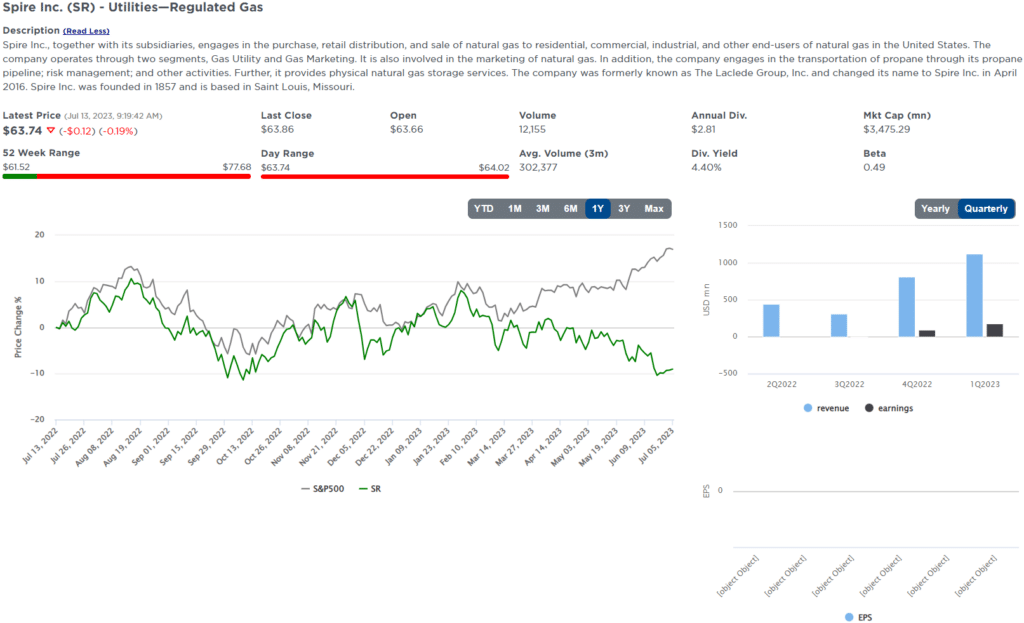
Task: Select the YTD time range tab
Action: [x=483, y=209]
